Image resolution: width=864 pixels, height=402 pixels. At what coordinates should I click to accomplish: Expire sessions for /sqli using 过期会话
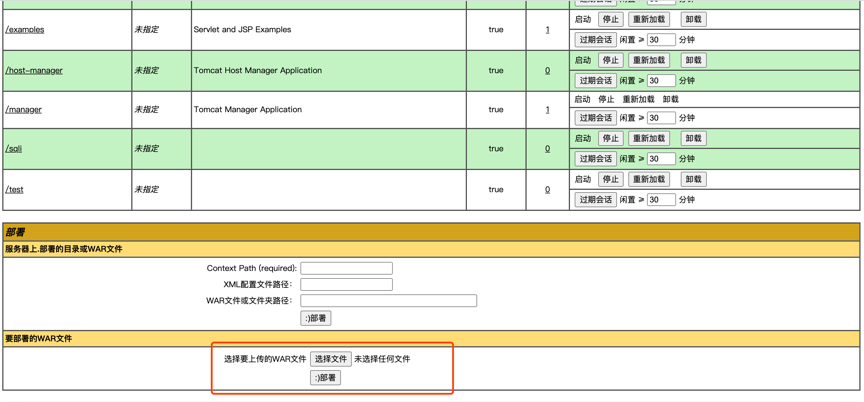(x=595, y=159)
